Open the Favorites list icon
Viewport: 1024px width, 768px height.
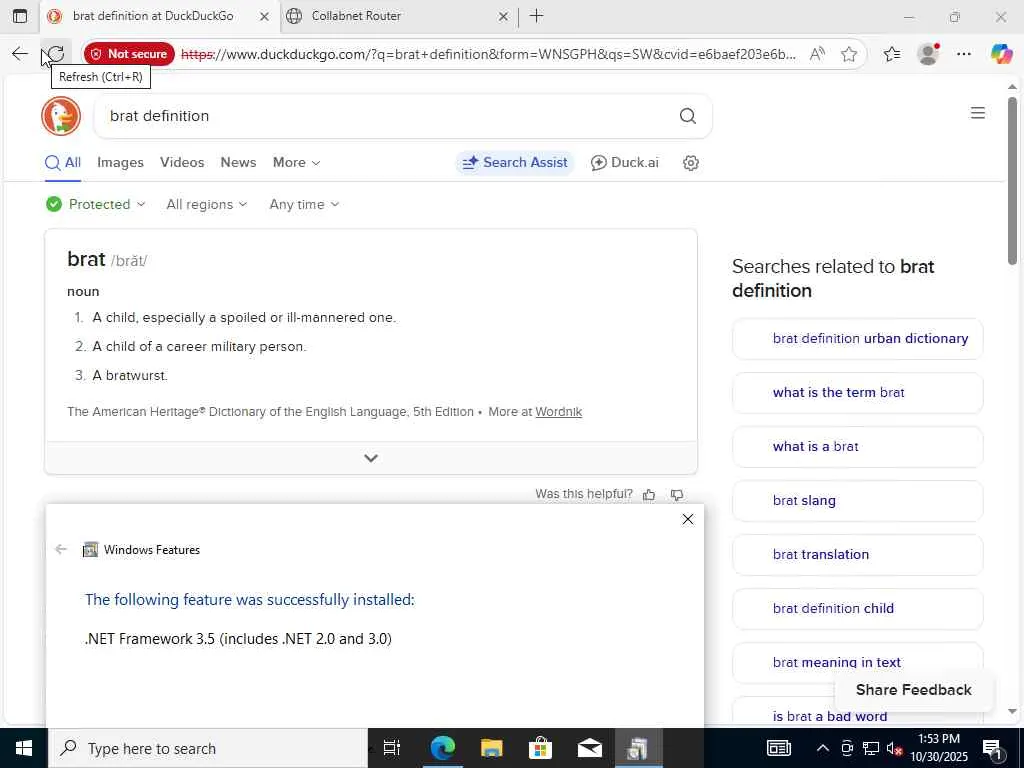click(x=892, y=54)
